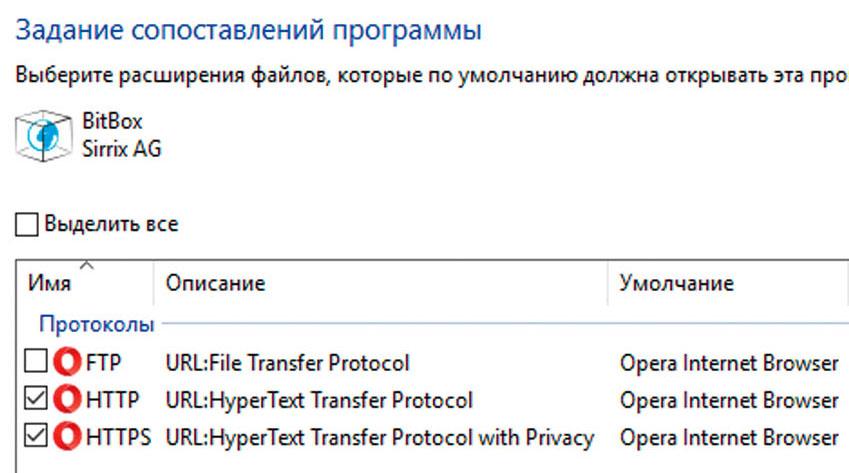Sort by the 'Описание' column header
This screenshot has height=473, width=849.
coord(215,284)
